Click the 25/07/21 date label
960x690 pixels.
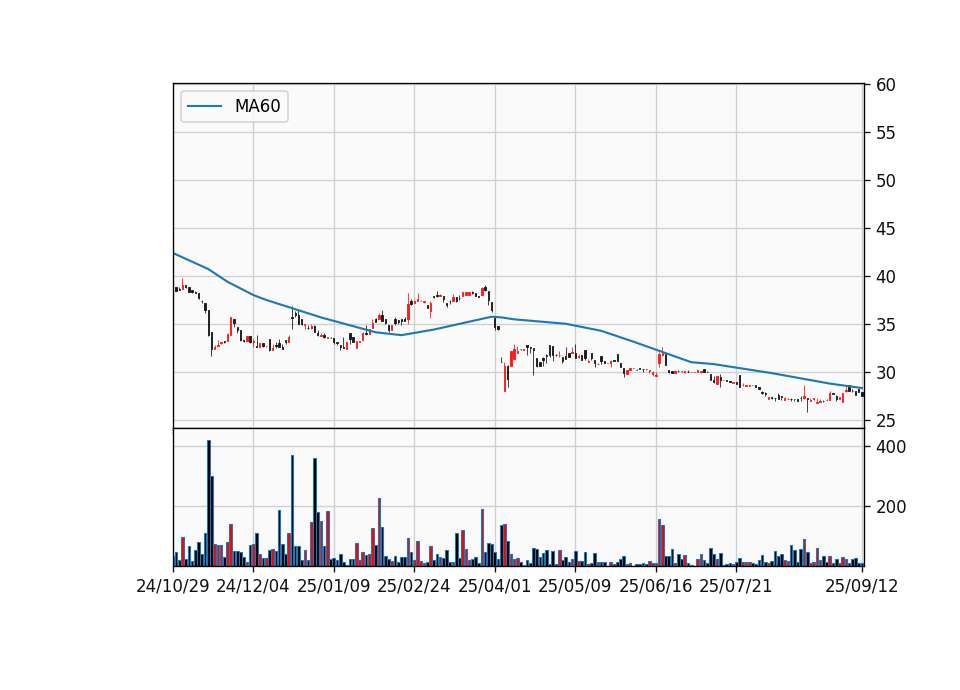pyautogui.click(x=736, y=586)
